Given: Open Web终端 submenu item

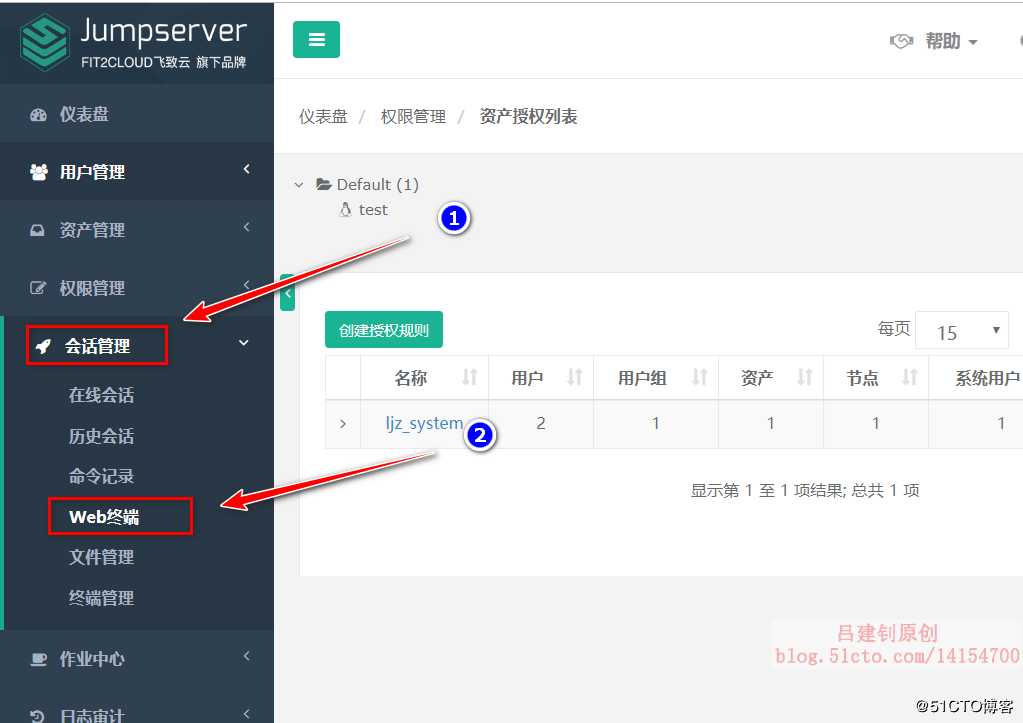Looking at the screenshot, I should pyautogui.click(x=104, y=517).
